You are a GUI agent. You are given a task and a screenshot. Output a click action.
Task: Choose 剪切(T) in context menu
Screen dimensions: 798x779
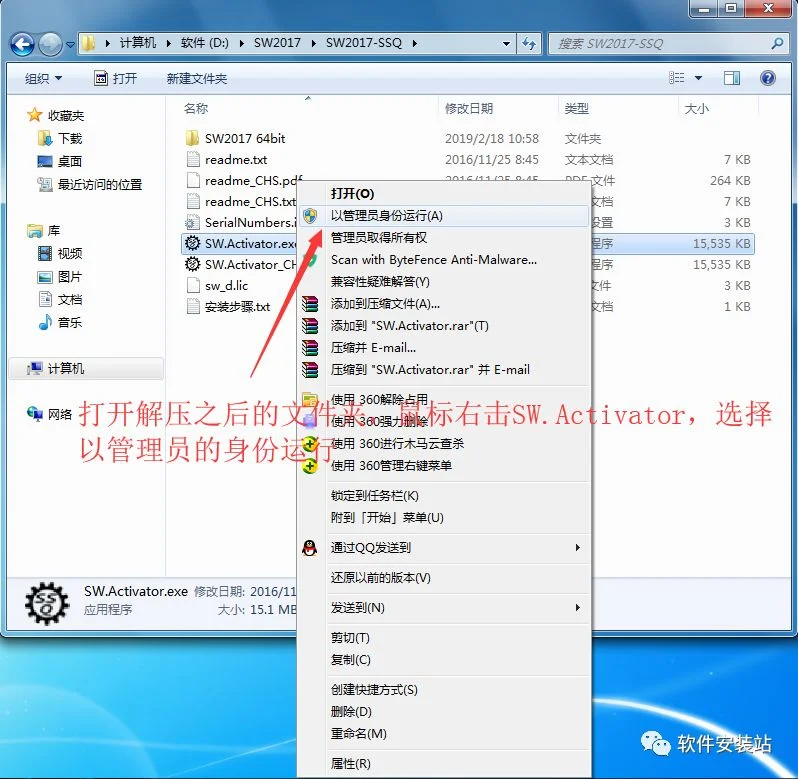tap(444, 638)
